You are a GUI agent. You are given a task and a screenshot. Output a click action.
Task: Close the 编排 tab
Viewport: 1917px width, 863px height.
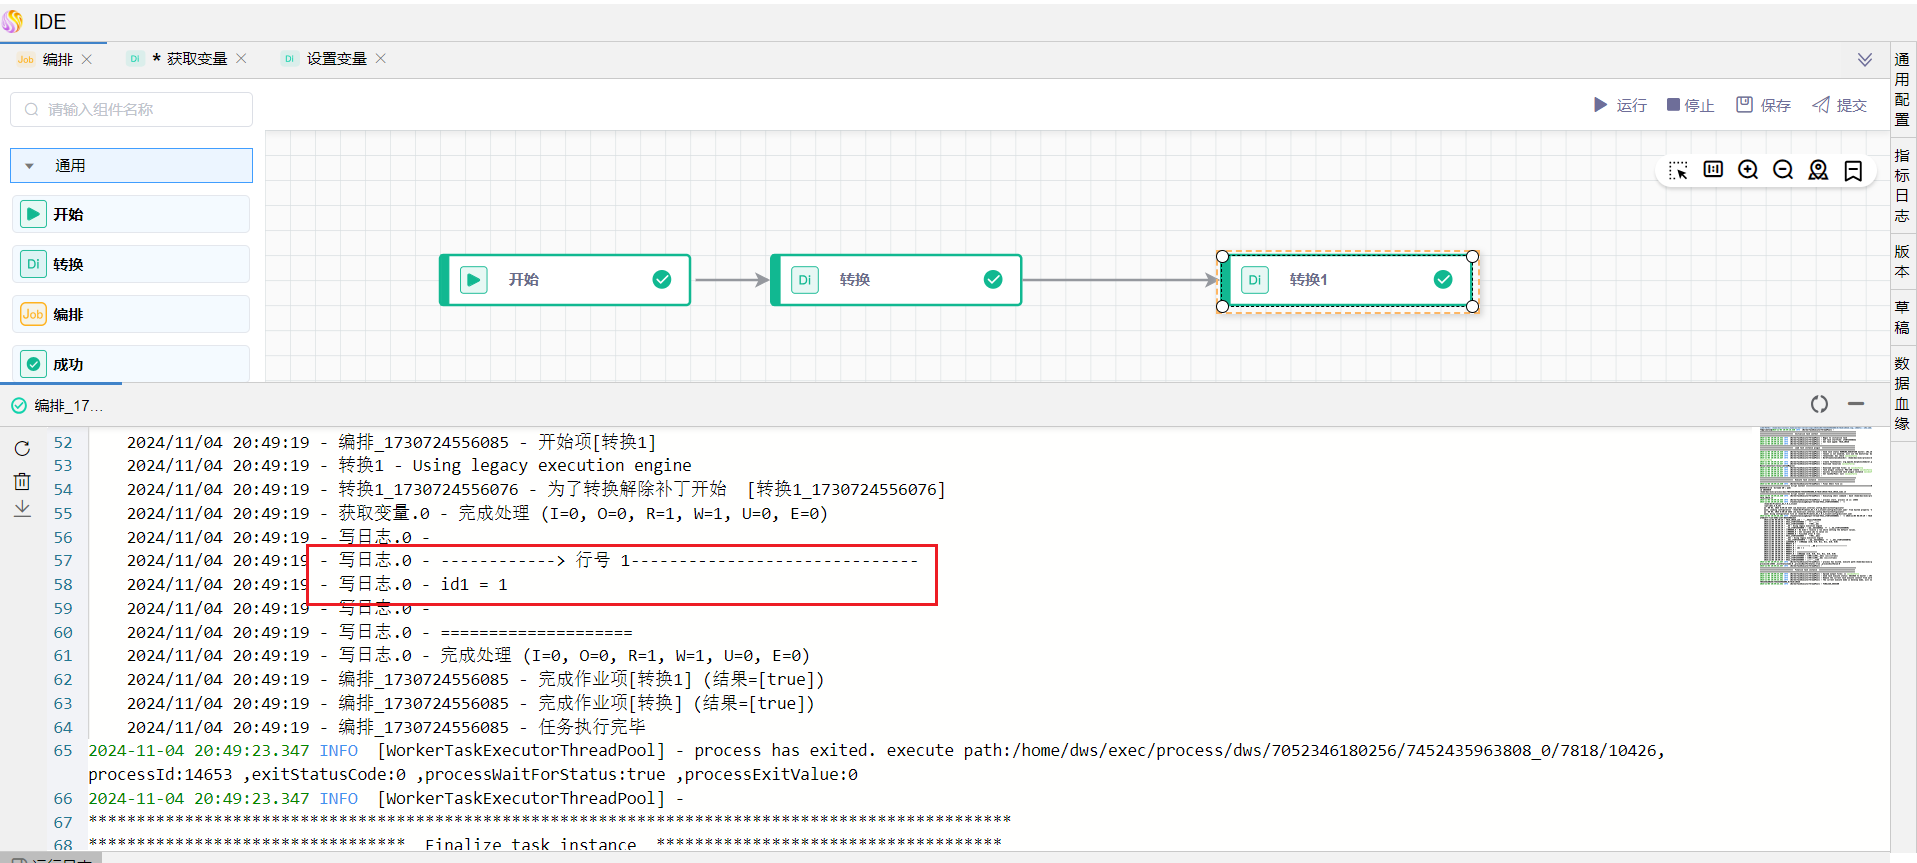pyautogui.click(x=87, y=59)
